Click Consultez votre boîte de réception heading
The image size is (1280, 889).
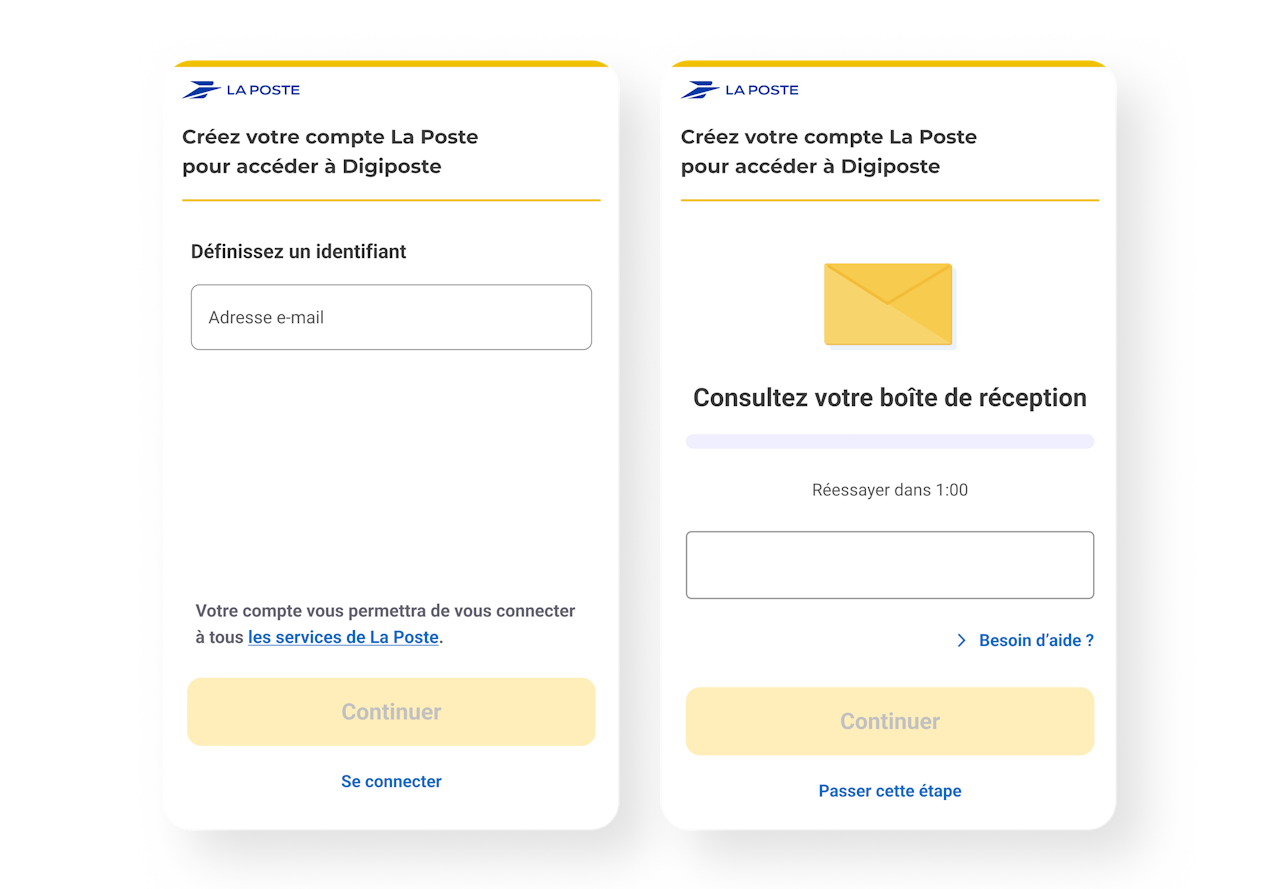click(x=890, y=398)
